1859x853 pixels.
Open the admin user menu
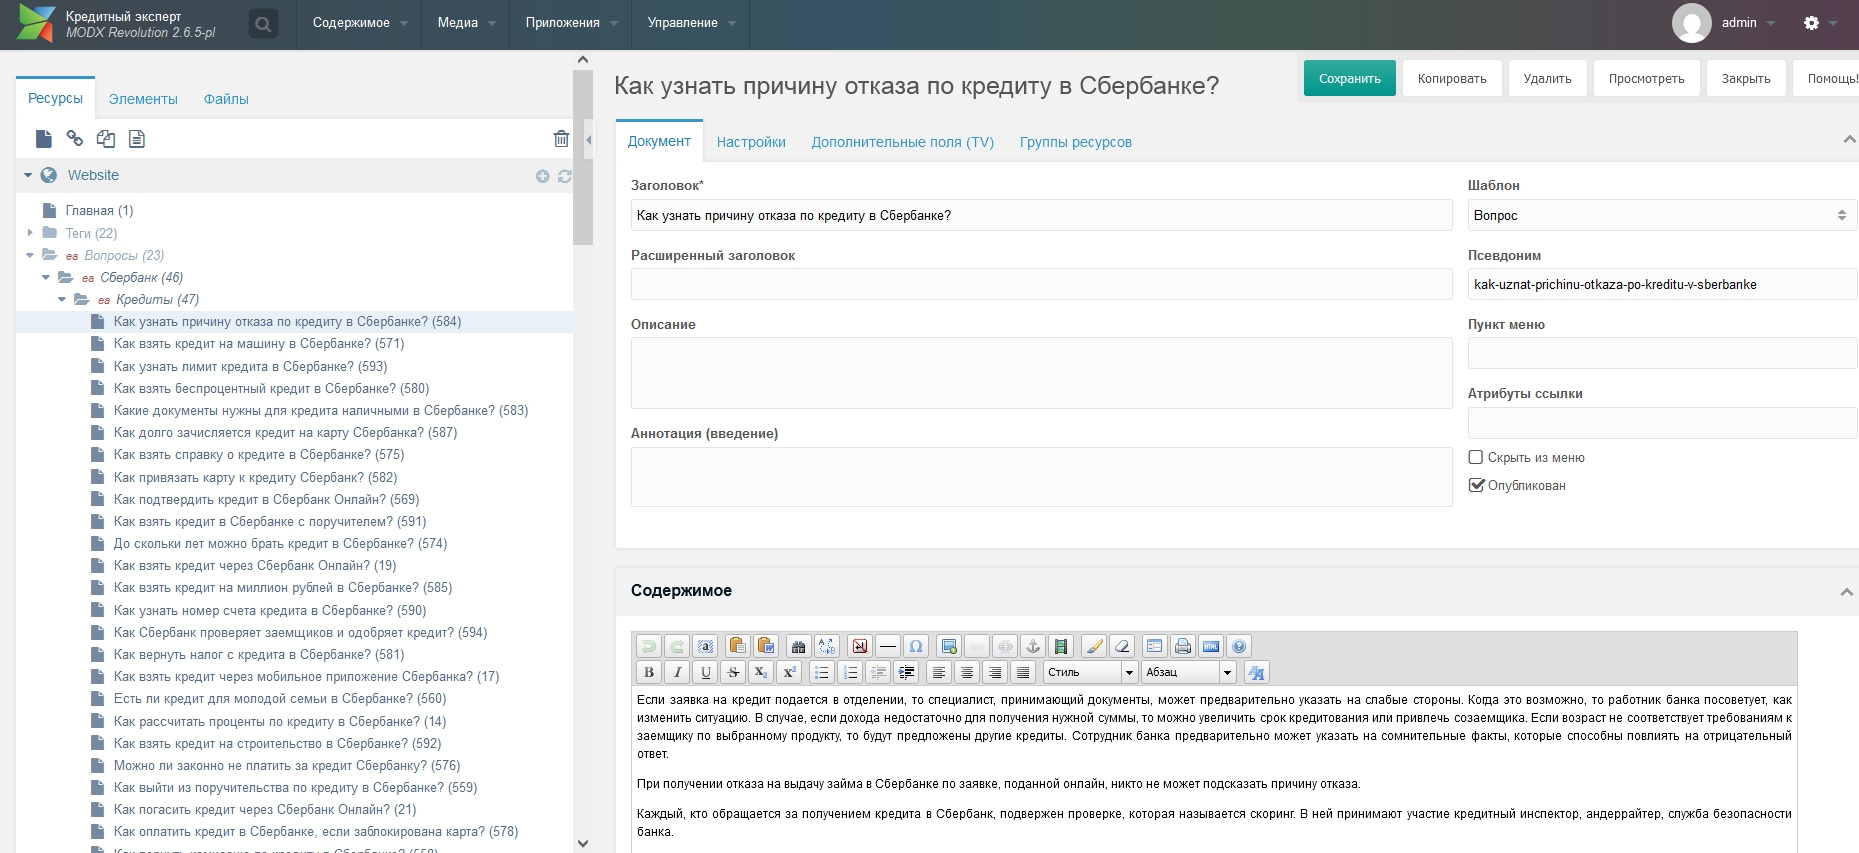pyautogui.click(x=1724, y=23)
